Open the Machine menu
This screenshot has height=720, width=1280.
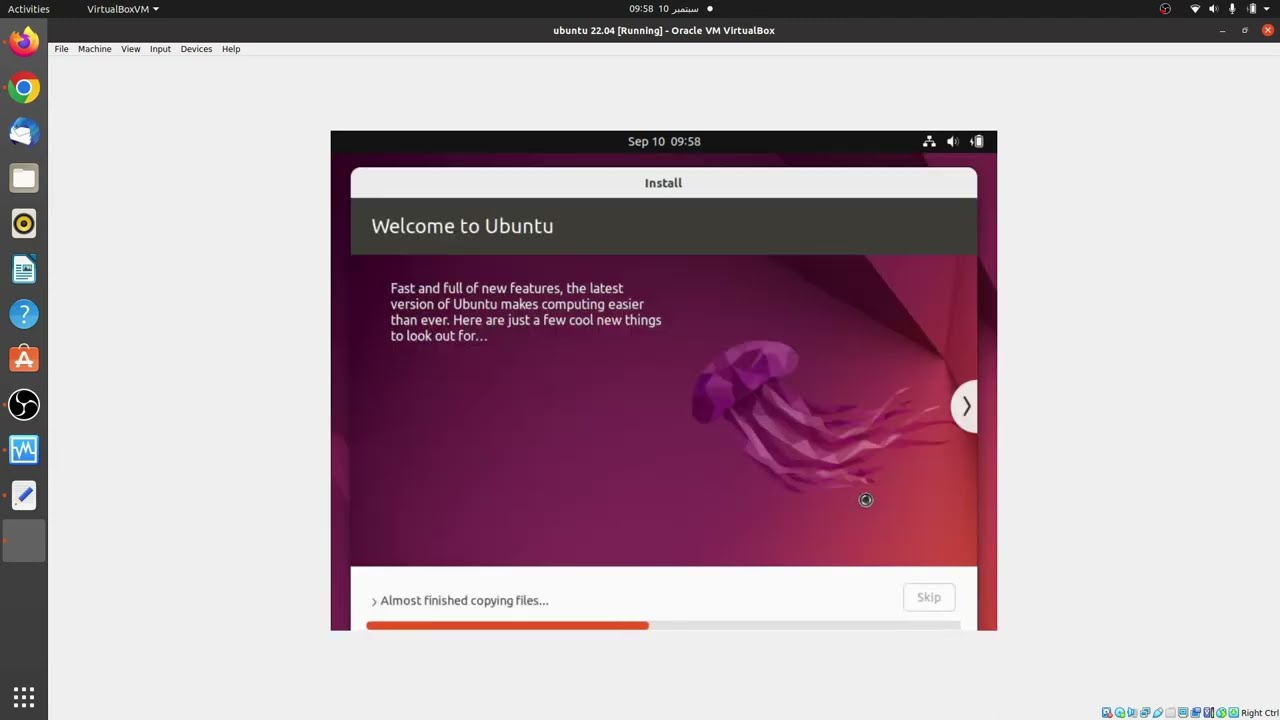[95, 49]
